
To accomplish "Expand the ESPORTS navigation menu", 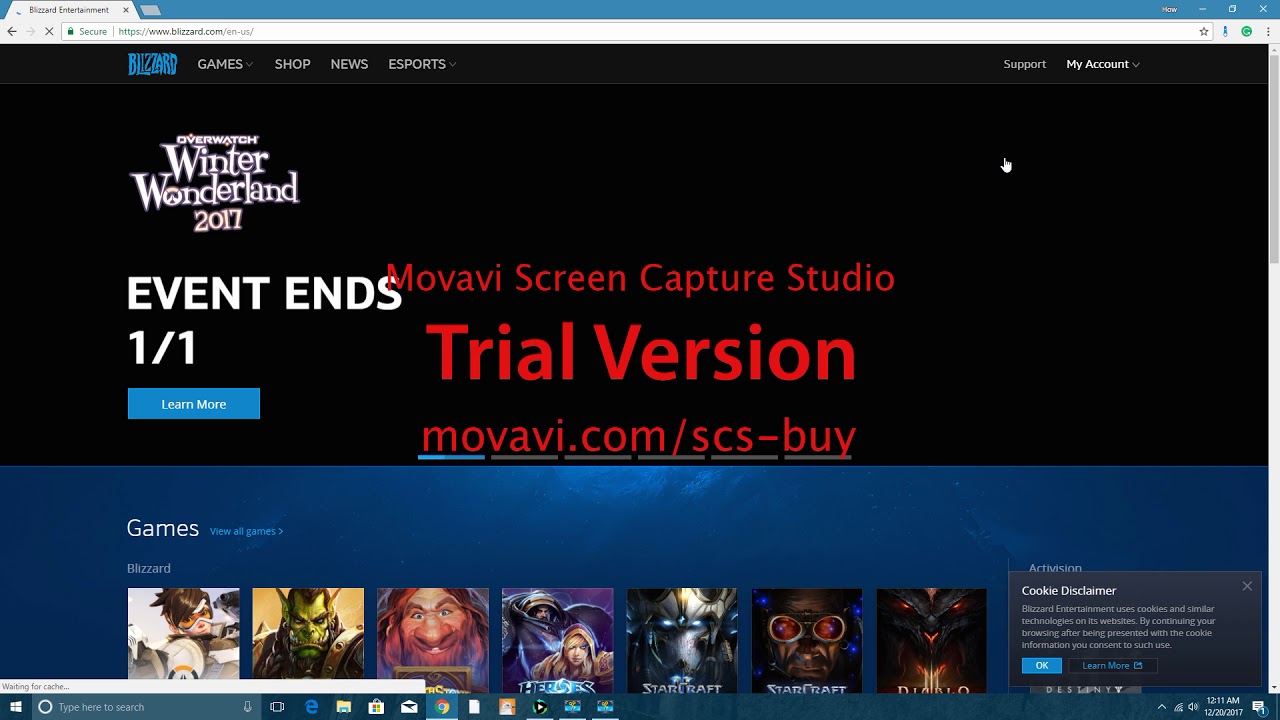I will tap(422, 64).
